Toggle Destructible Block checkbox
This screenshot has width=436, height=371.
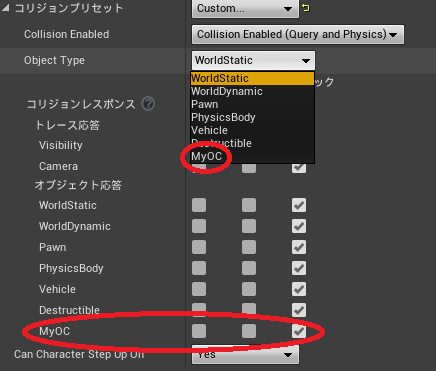[299, 310]
